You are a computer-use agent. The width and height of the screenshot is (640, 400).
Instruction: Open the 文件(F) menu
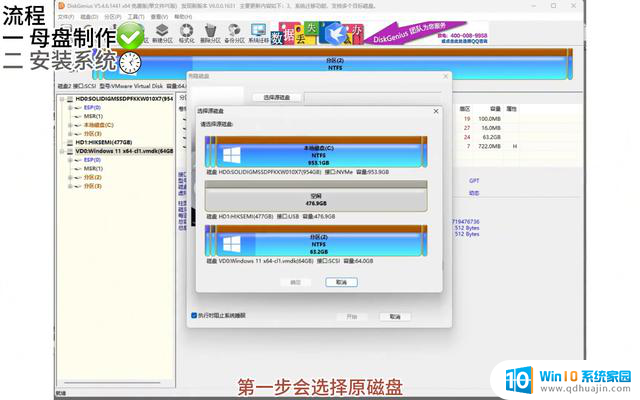coord(66,17)
